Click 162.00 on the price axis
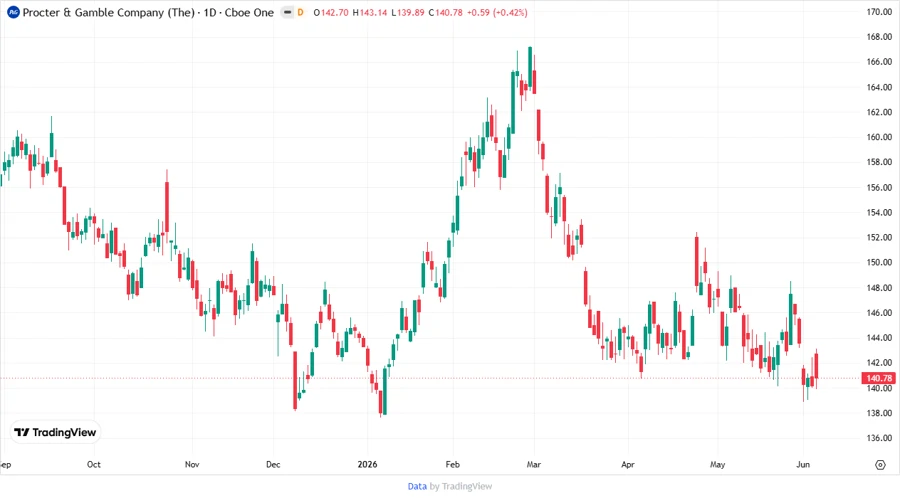This screenshot has height=498, width=900. (x=879, y=112)
